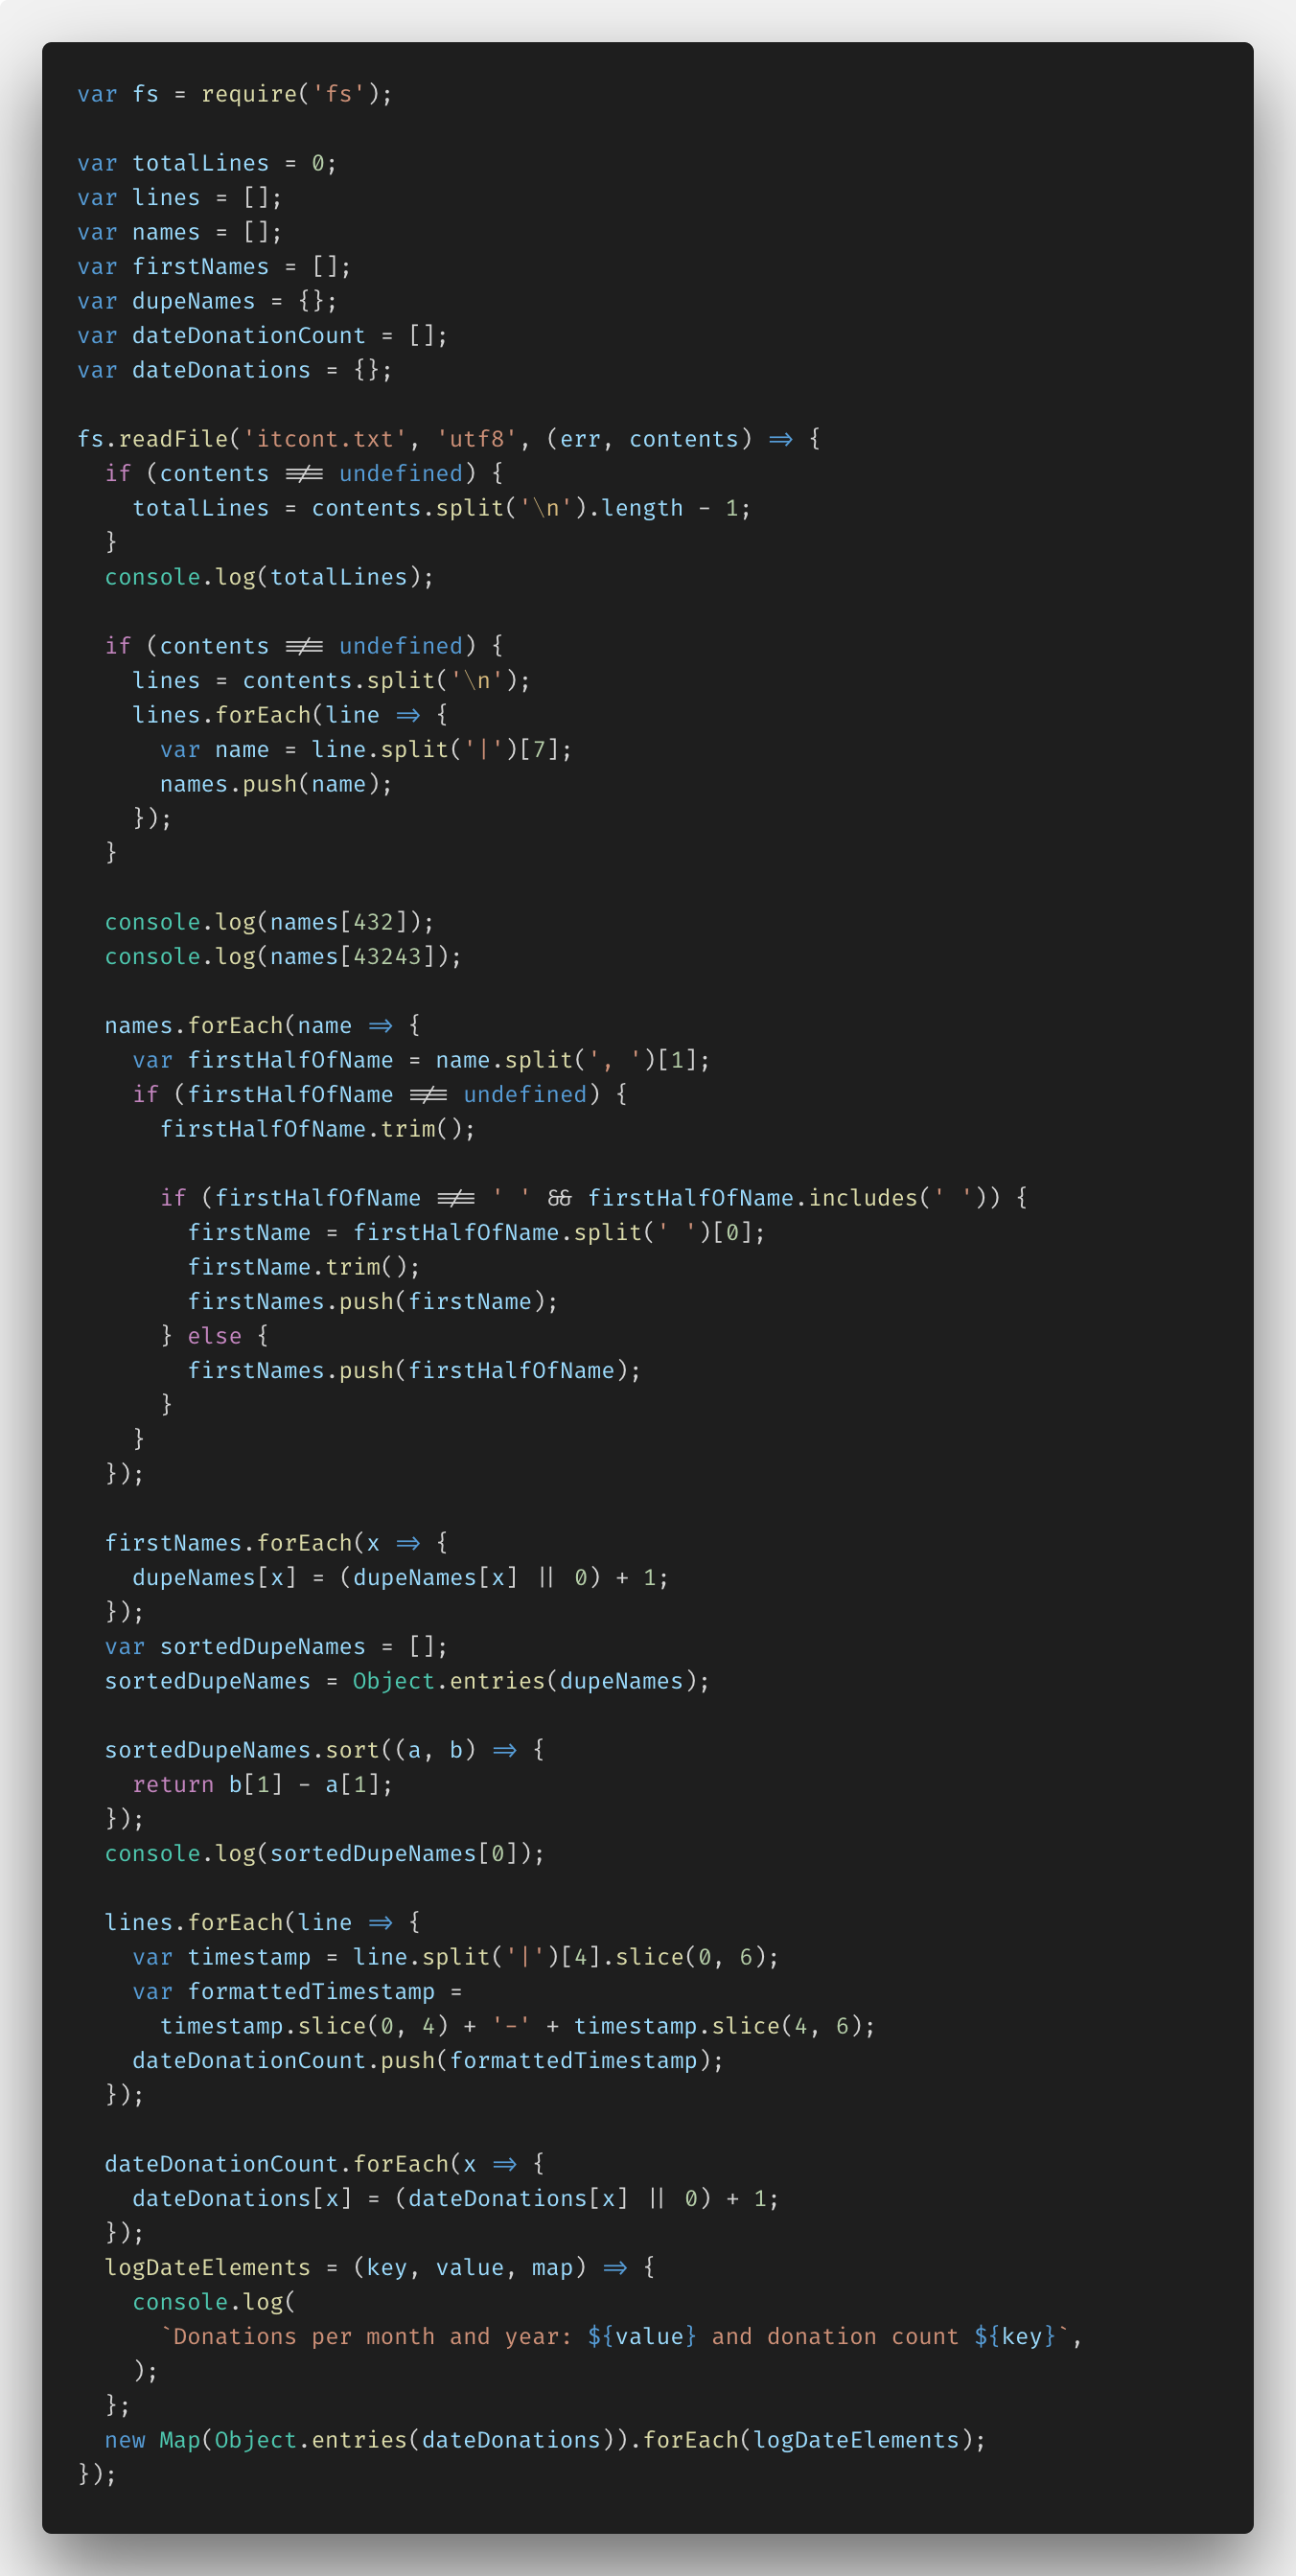This screenshot has width=1296, height=2576.
Task: Click firstHalfOfName.includes call
Action: coord(793,1198)
